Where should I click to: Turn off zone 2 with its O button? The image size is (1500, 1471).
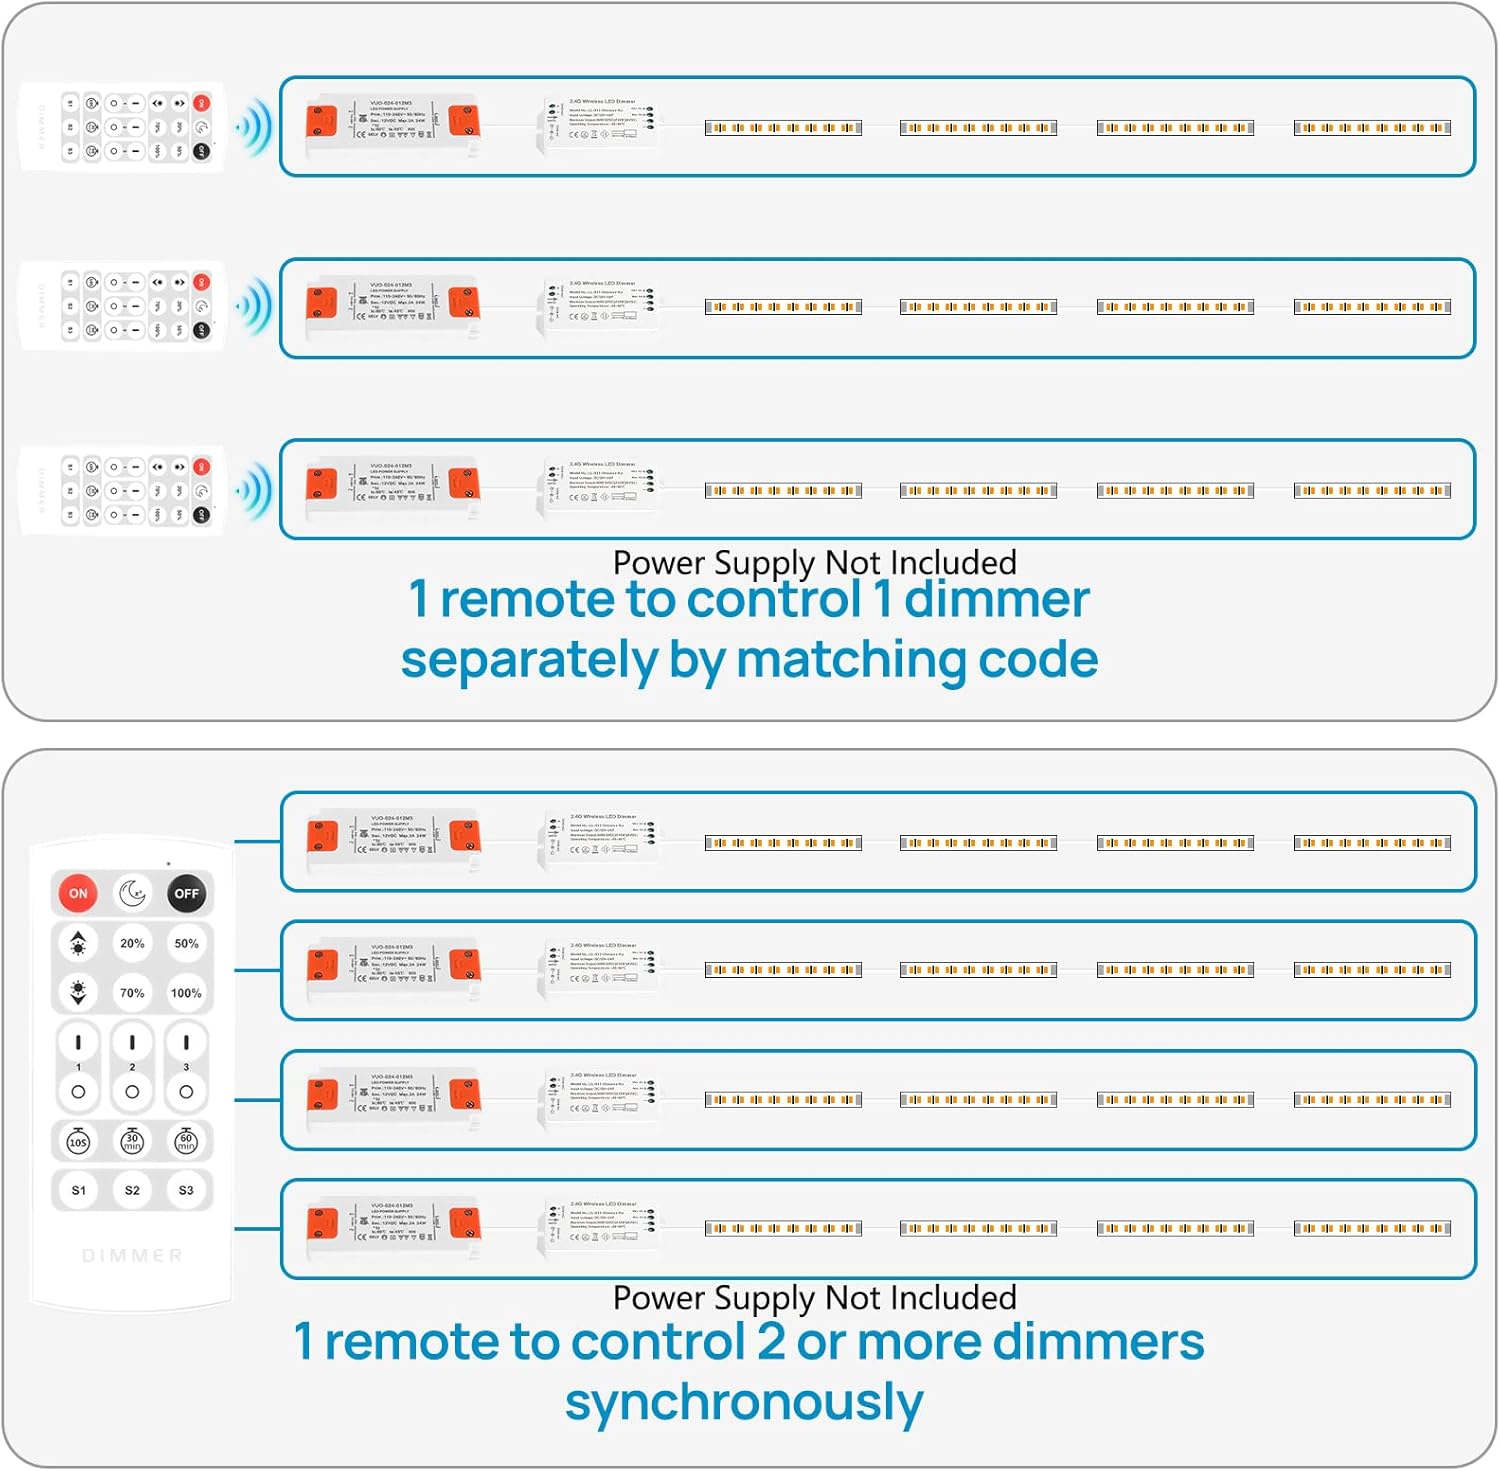coord(132,1092)
